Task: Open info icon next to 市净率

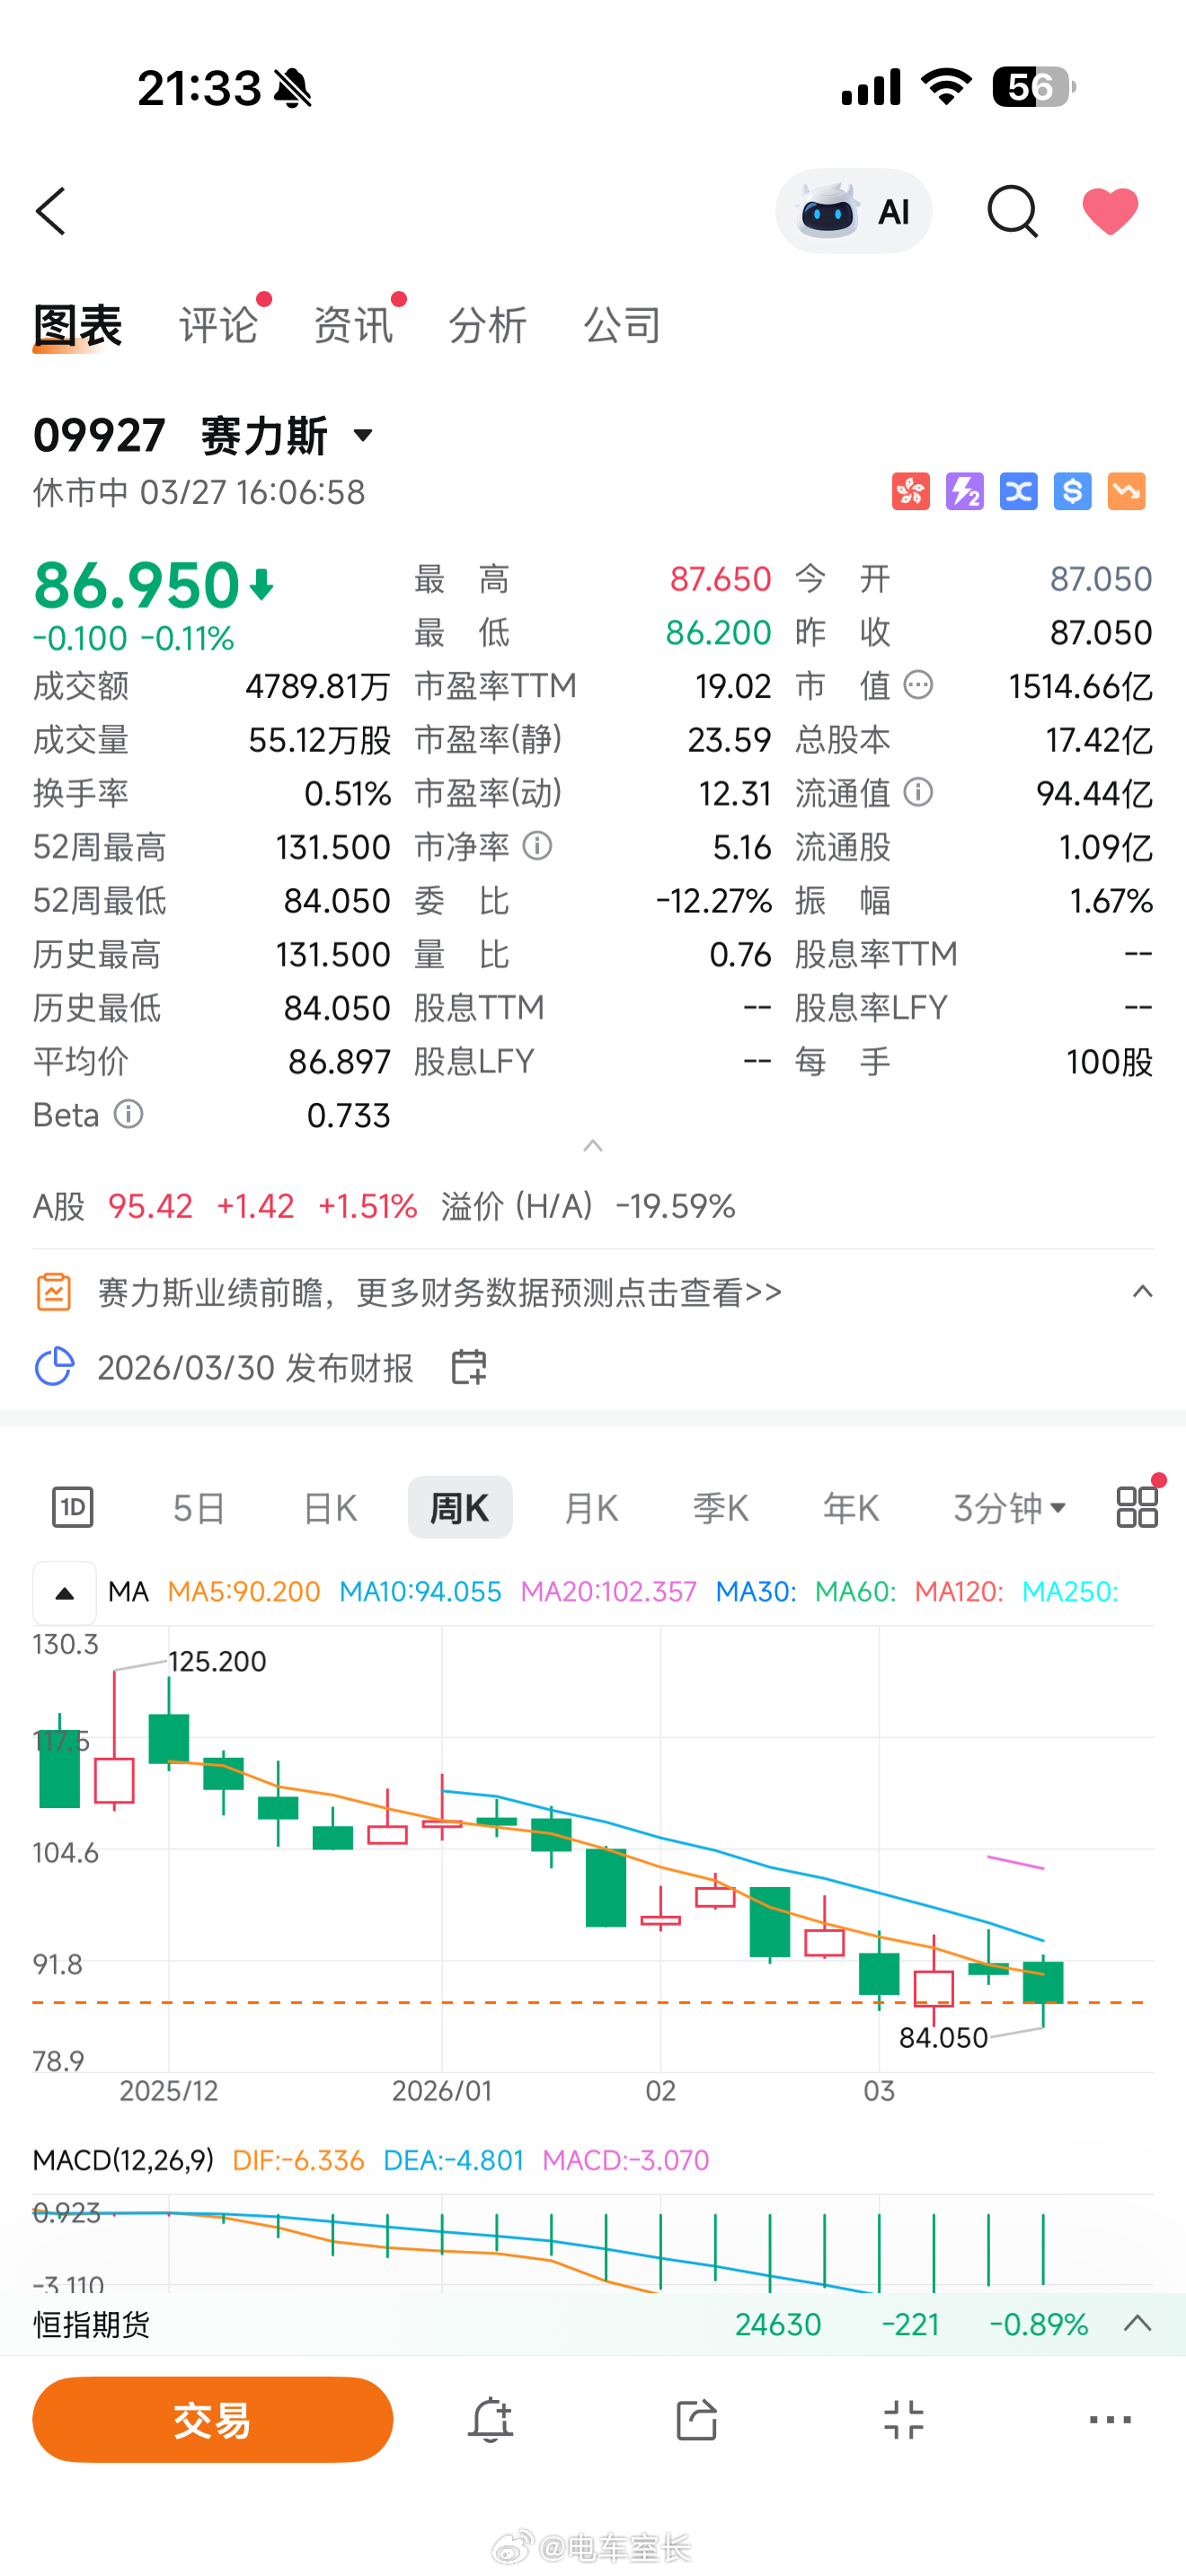Action: coord(537,847)
